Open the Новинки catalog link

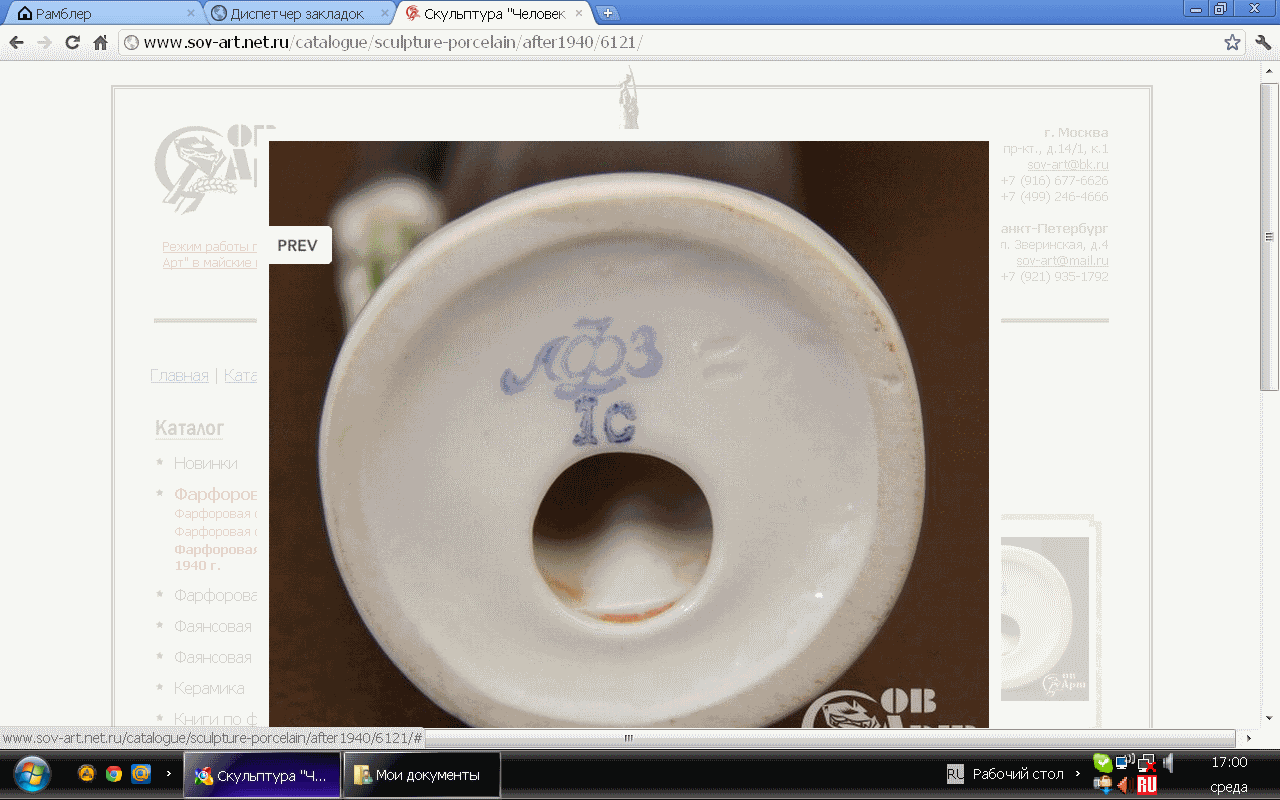click(x=205, y=463)
